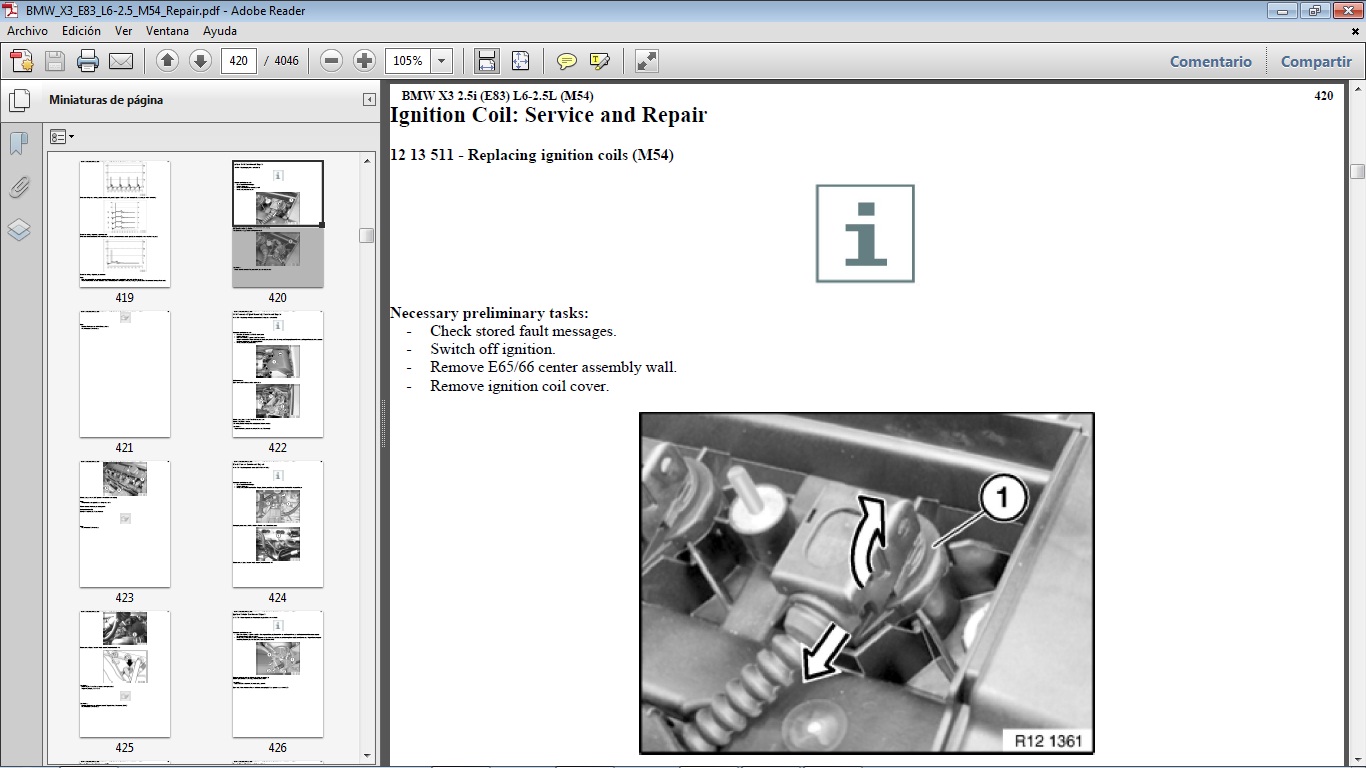Screen dimensions: 1366x768
Task: Select page 420 thumbnail
Action: (278, 224)
